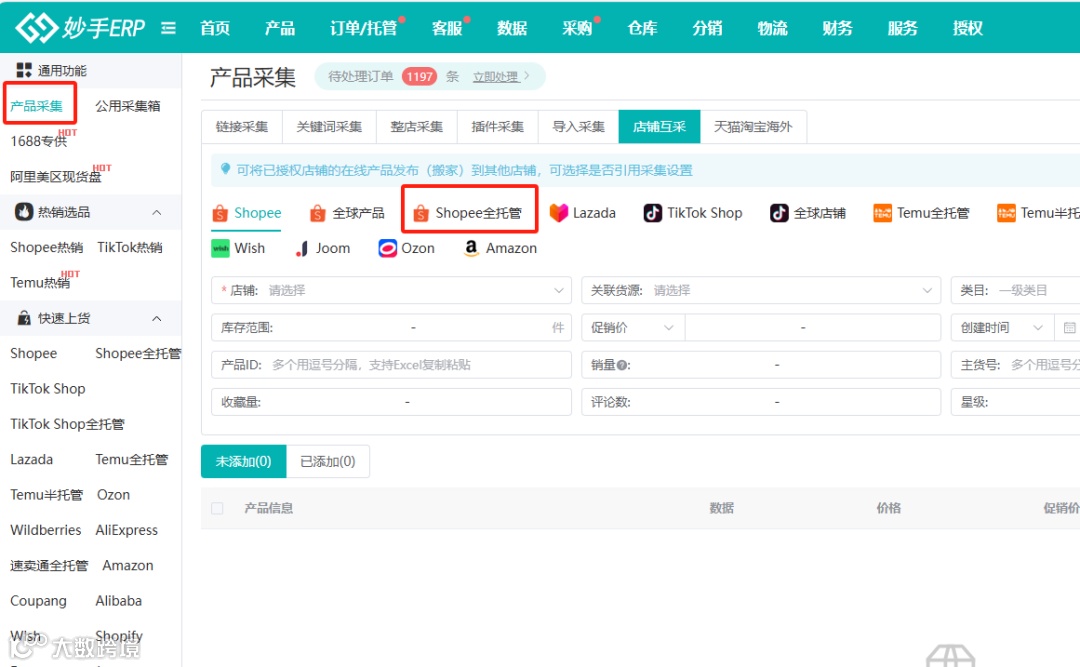Image resolution: width=1080 pixels, height=667 pixels.
Task: Open the 首页 top menu
Action: [215, 28]
